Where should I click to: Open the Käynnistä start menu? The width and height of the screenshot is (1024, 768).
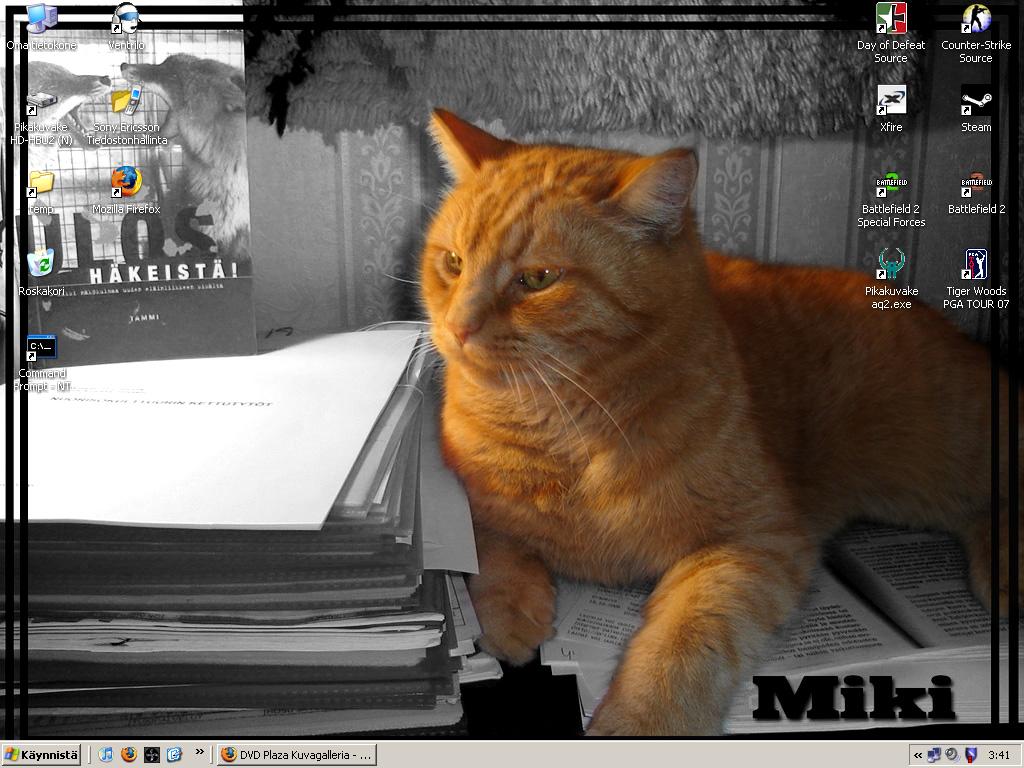point(41,755)
